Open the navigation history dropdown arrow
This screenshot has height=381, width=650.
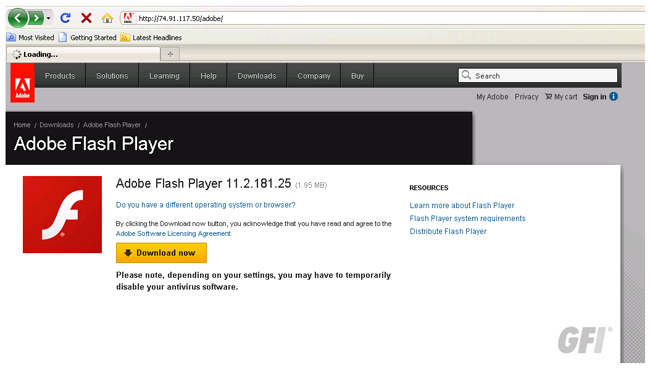pyautogui.click(x=49, y=18)
